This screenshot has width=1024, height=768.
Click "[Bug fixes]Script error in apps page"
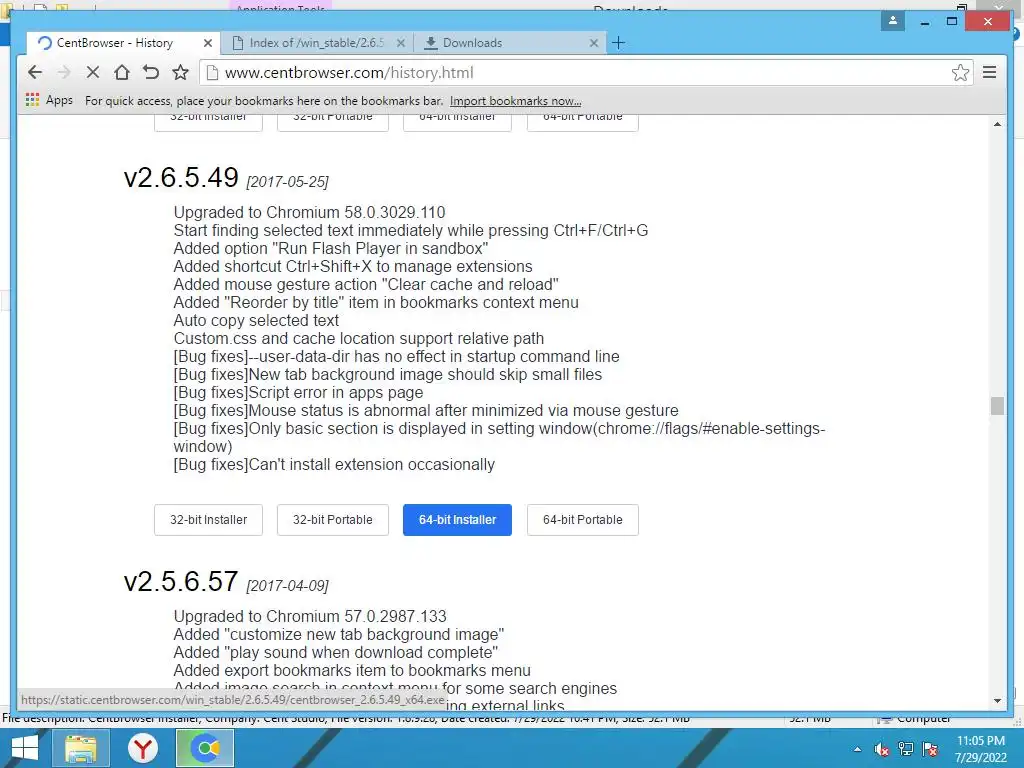(x=298, y=392)
